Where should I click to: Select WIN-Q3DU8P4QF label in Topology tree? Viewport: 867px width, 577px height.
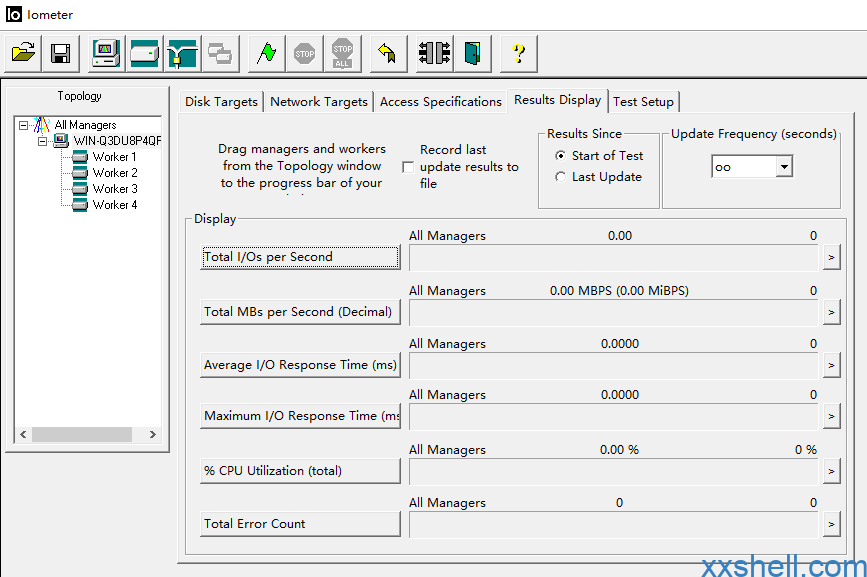tap(117, 141)
